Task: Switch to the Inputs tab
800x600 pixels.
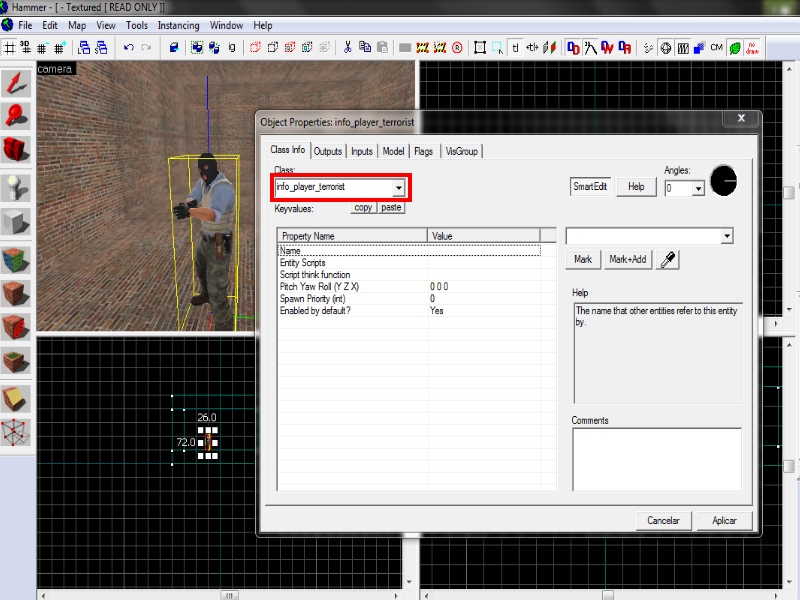Action: [362, 152]
